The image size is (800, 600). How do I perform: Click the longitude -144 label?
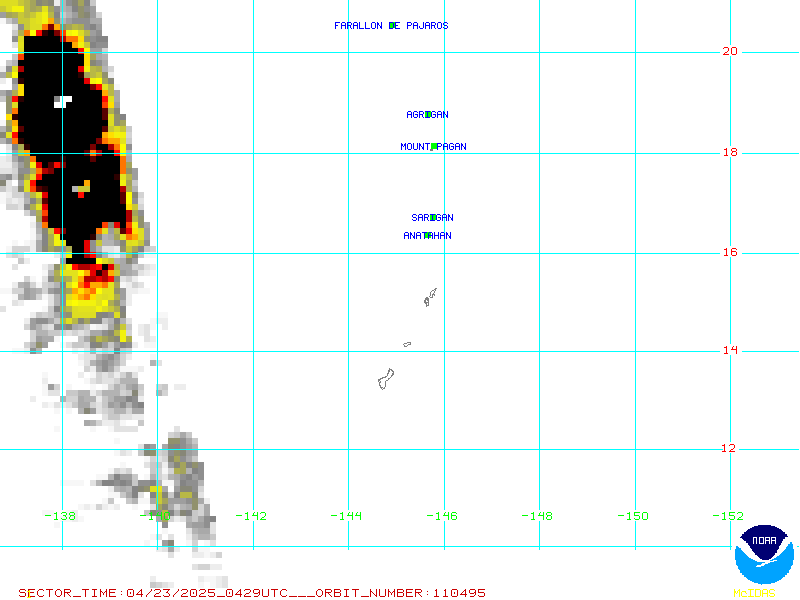tap(346, 516)
